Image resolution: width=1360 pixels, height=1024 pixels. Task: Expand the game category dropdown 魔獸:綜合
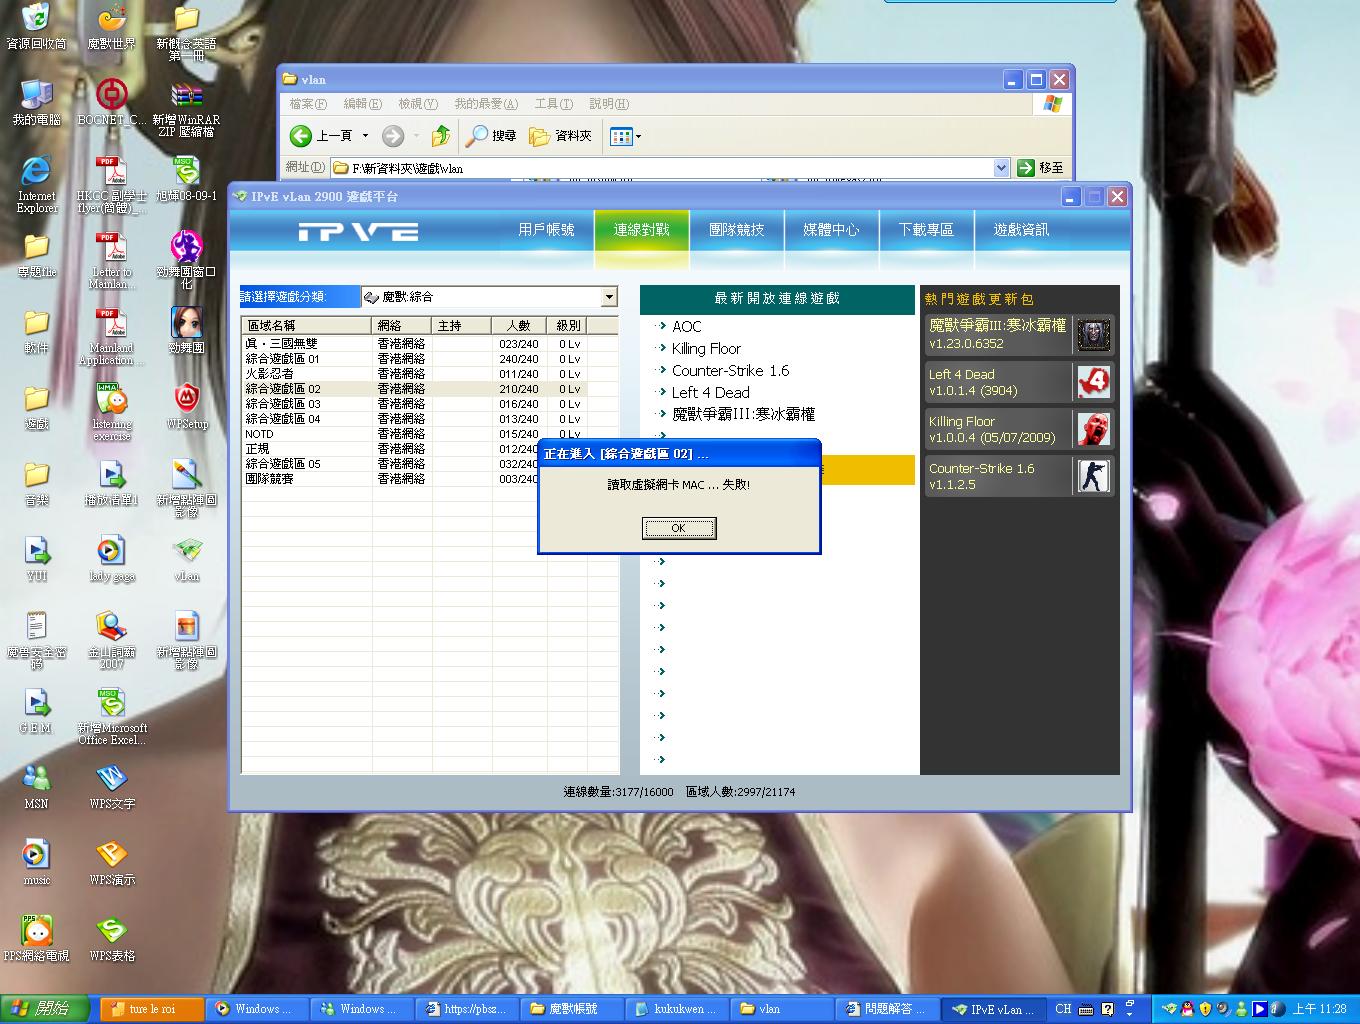(609, 297)
